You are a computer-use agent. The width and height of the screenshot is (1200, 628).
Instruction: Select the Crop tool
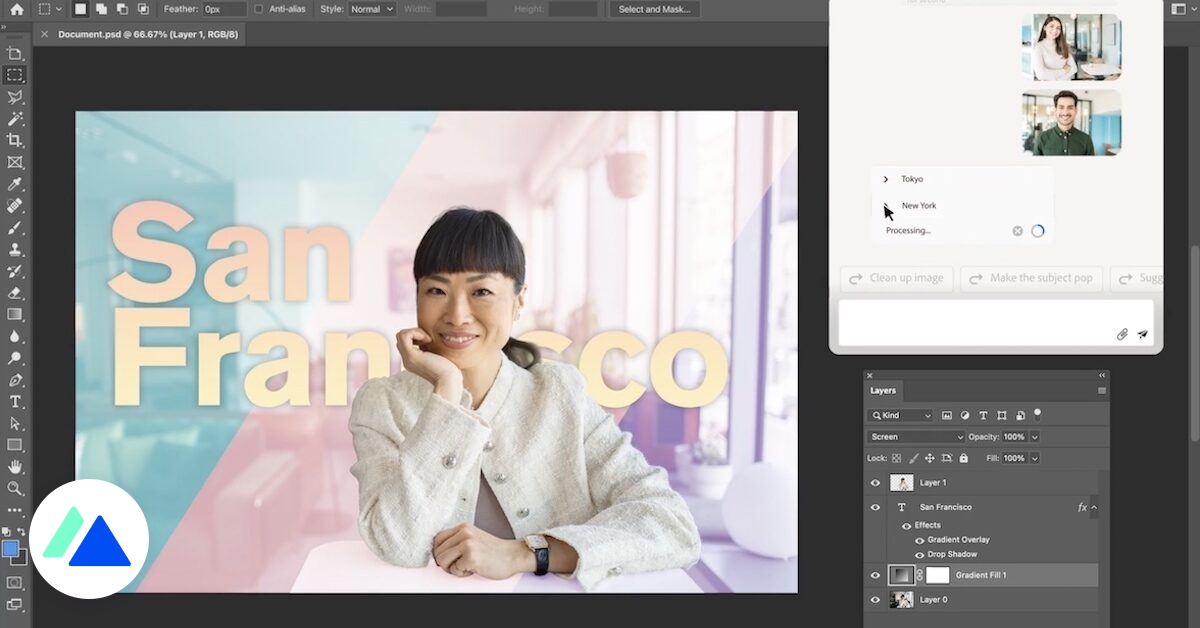14,139
